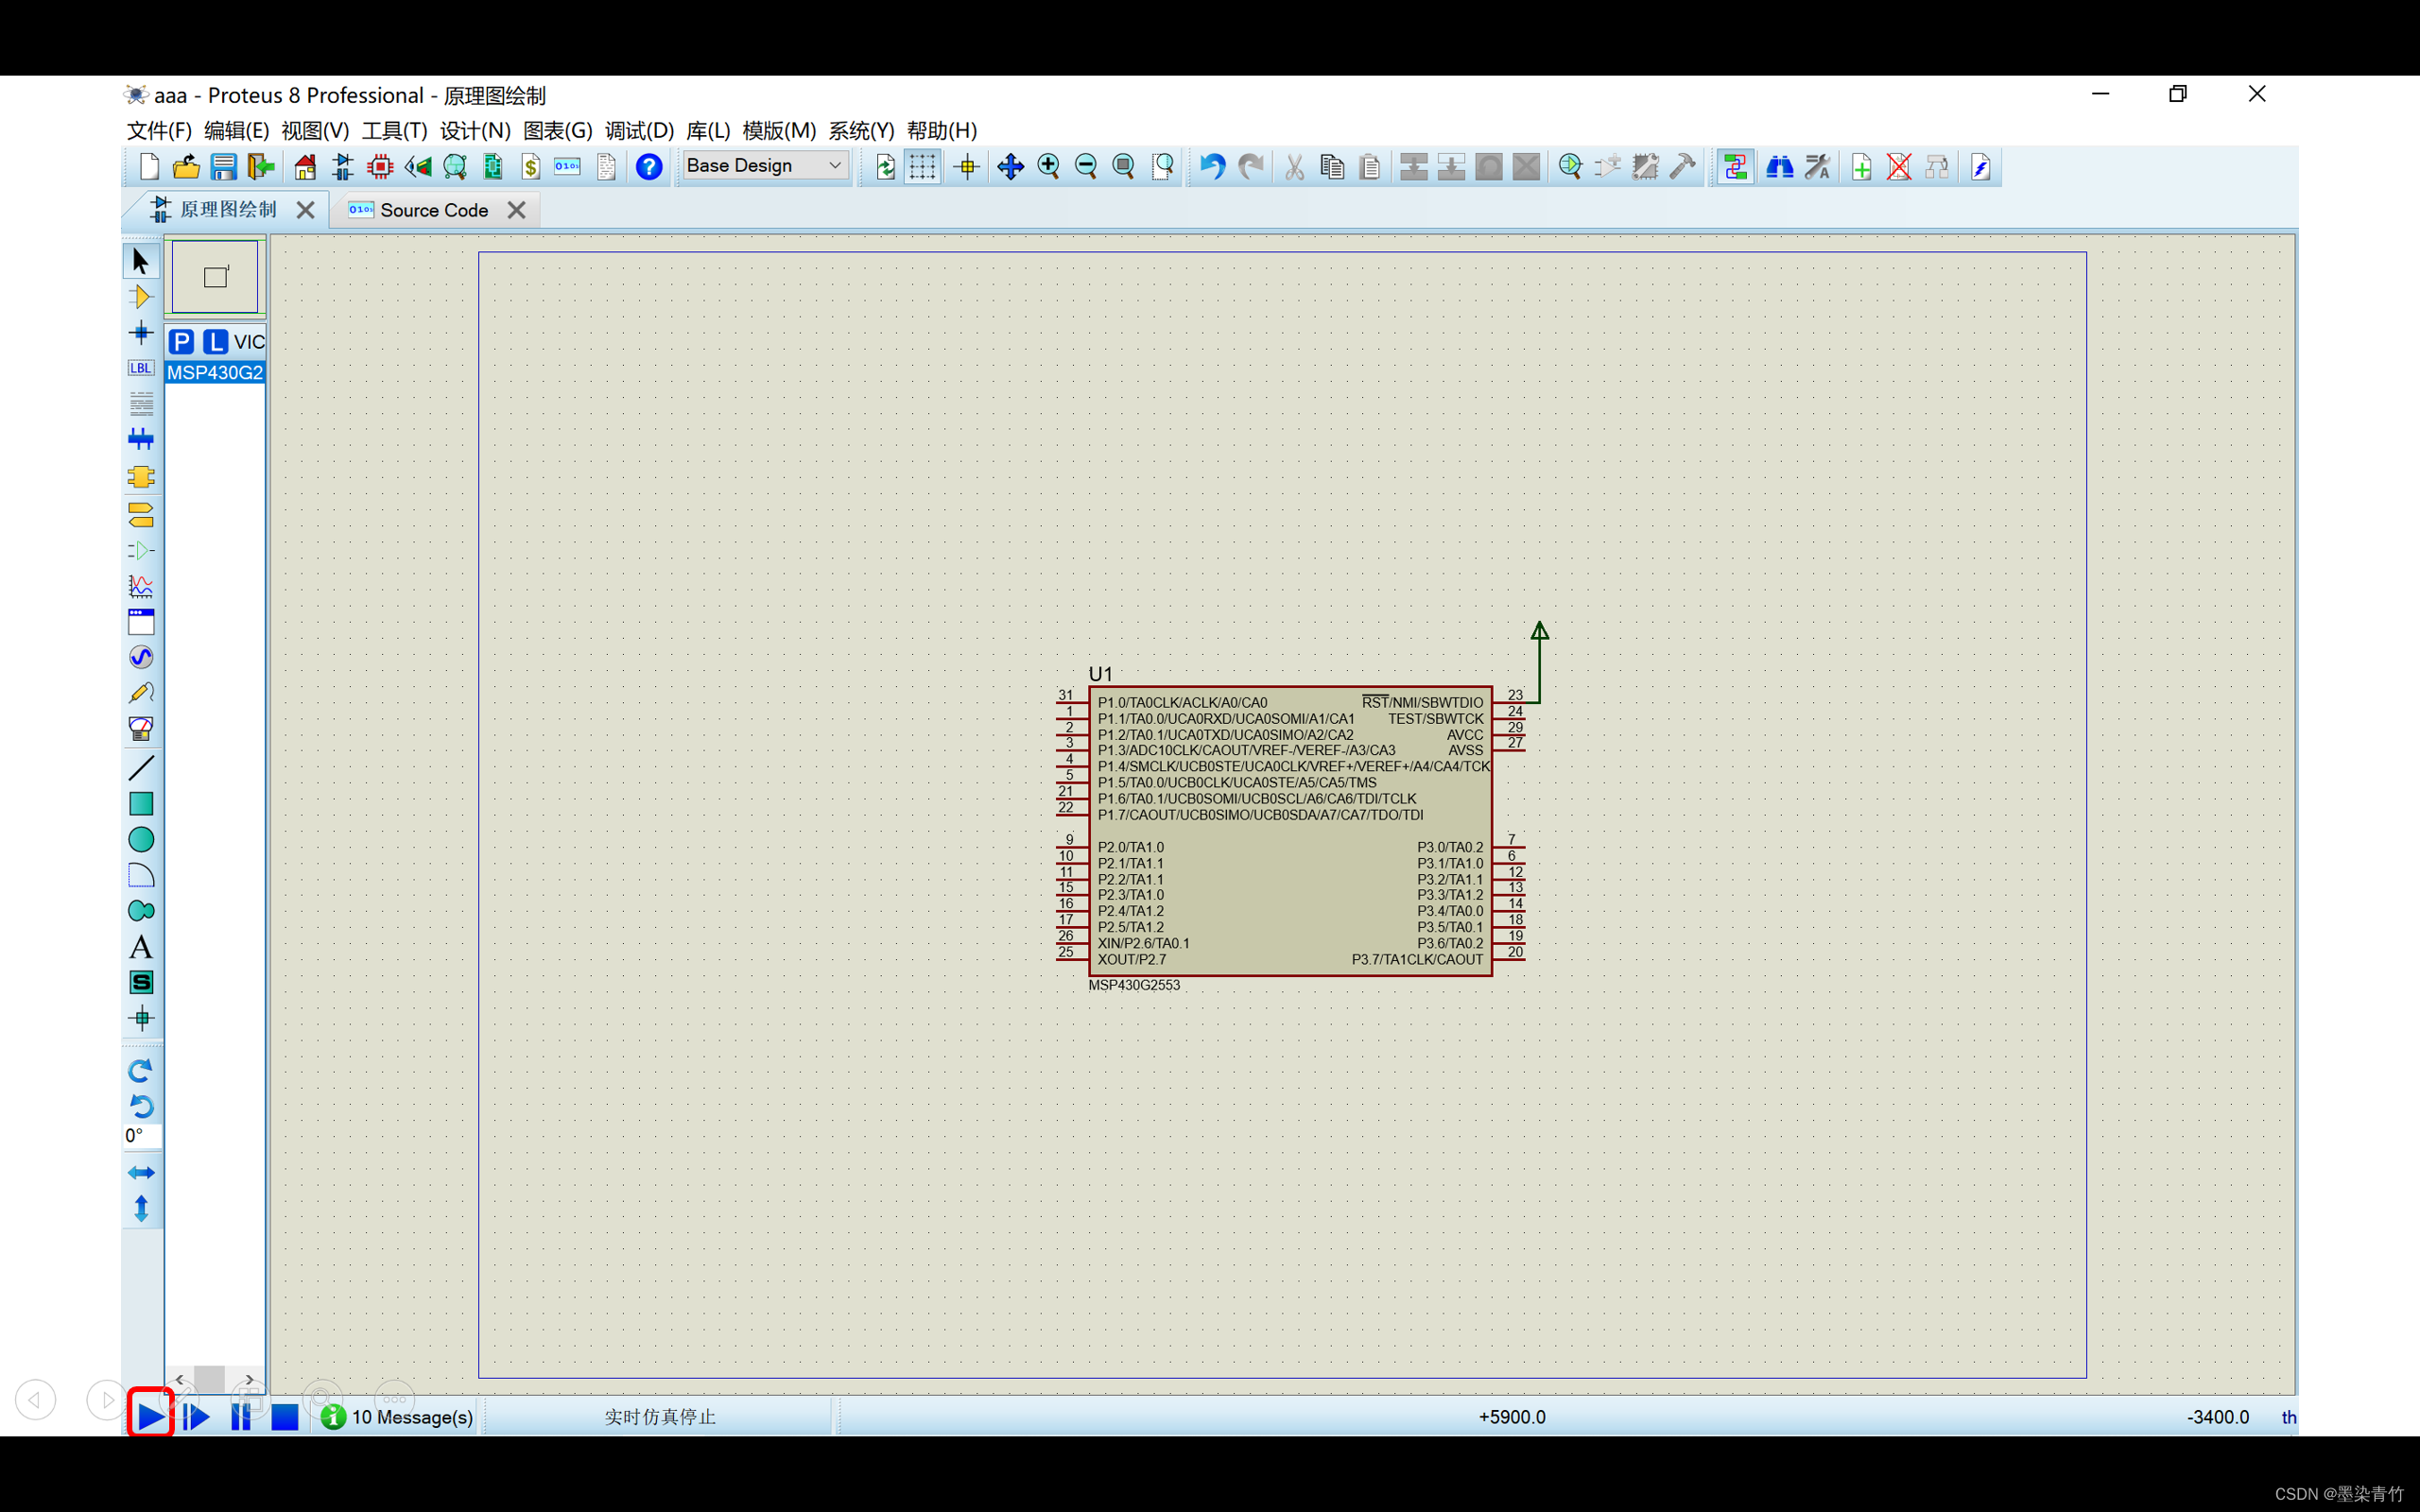This screenshot has height=1512, width=2420.
Task: Open the Base Design sheet dropdown
Action: tap(765, 165)
